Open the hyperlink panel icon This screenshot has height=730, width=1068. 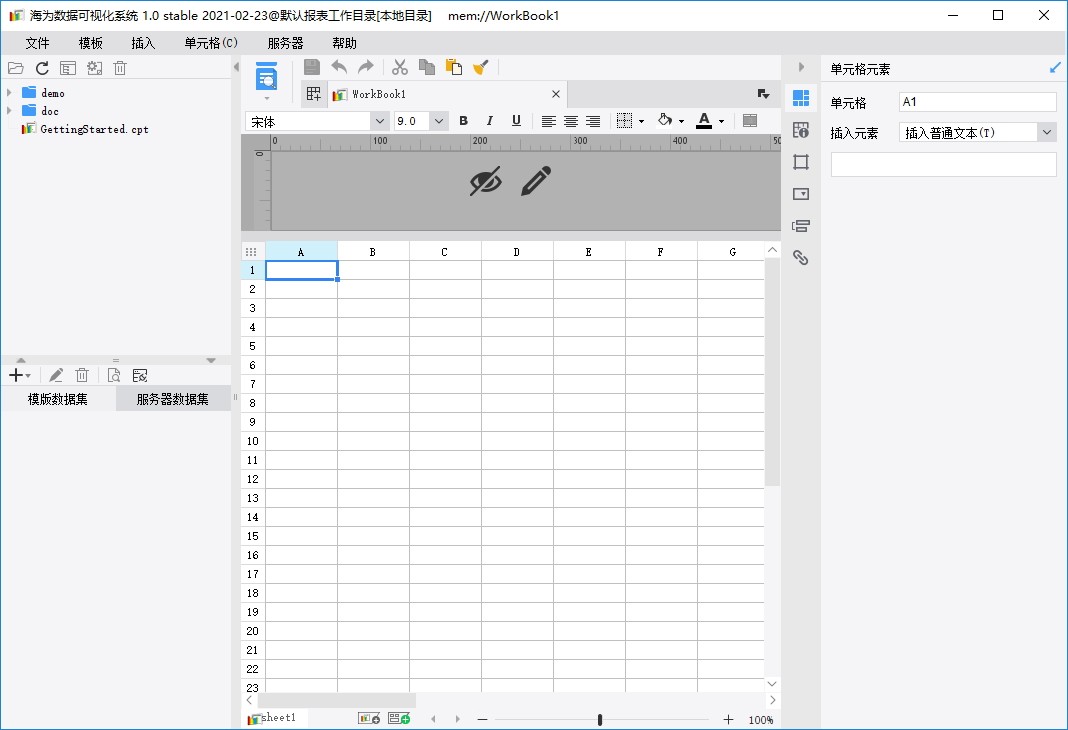tap(801, 257)
